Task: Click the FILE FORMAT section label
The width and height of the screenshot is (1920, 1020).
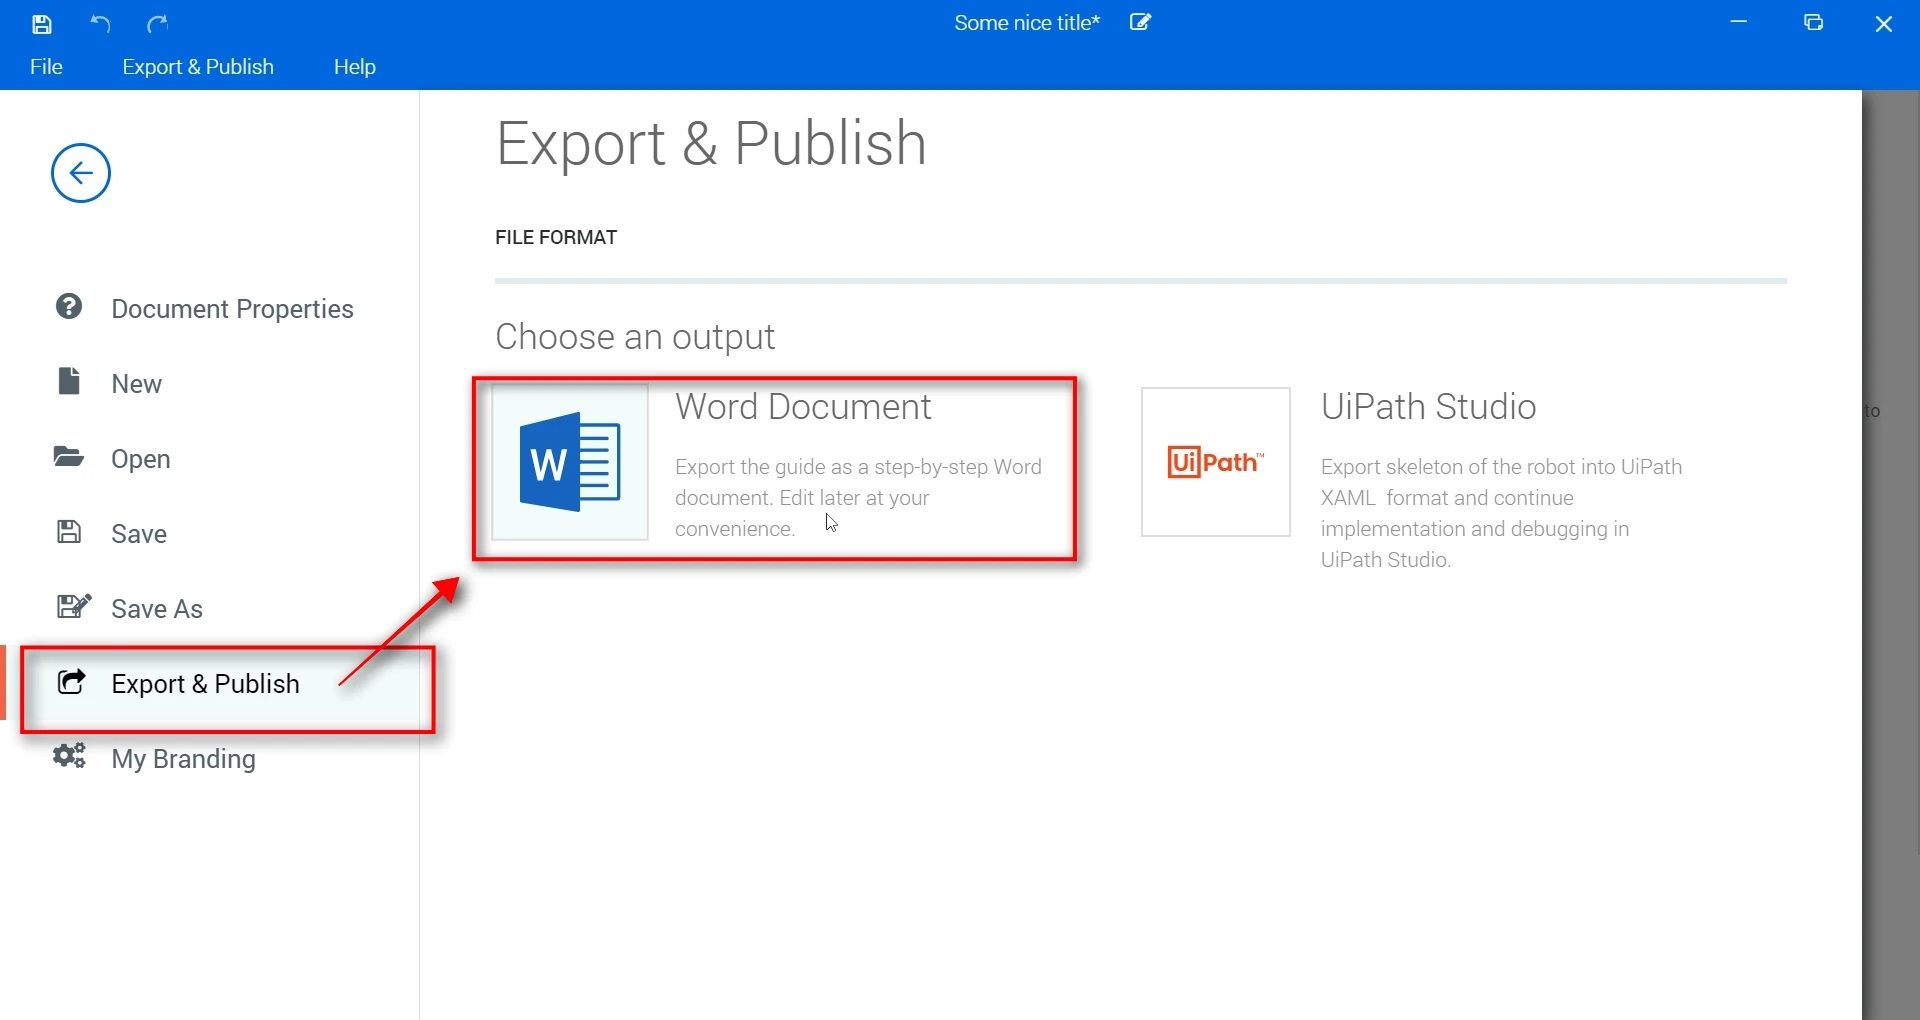Action: tap(556, 237)
